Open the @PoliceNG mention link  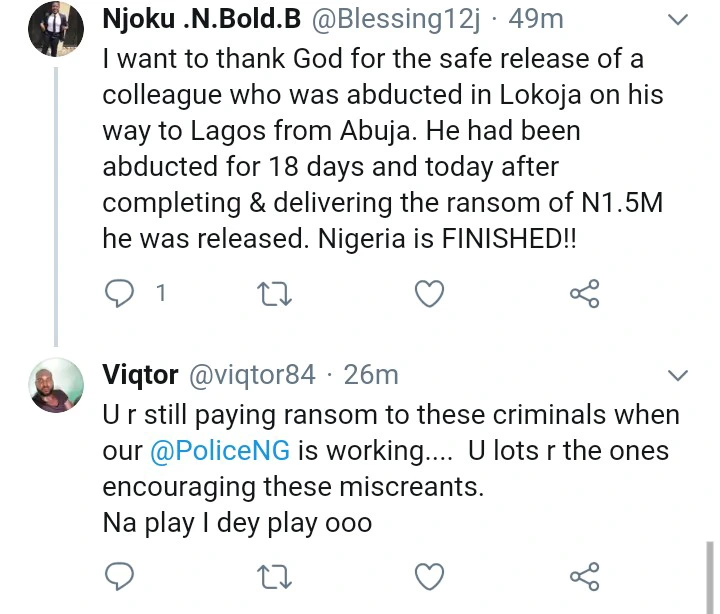click(220, 451)
